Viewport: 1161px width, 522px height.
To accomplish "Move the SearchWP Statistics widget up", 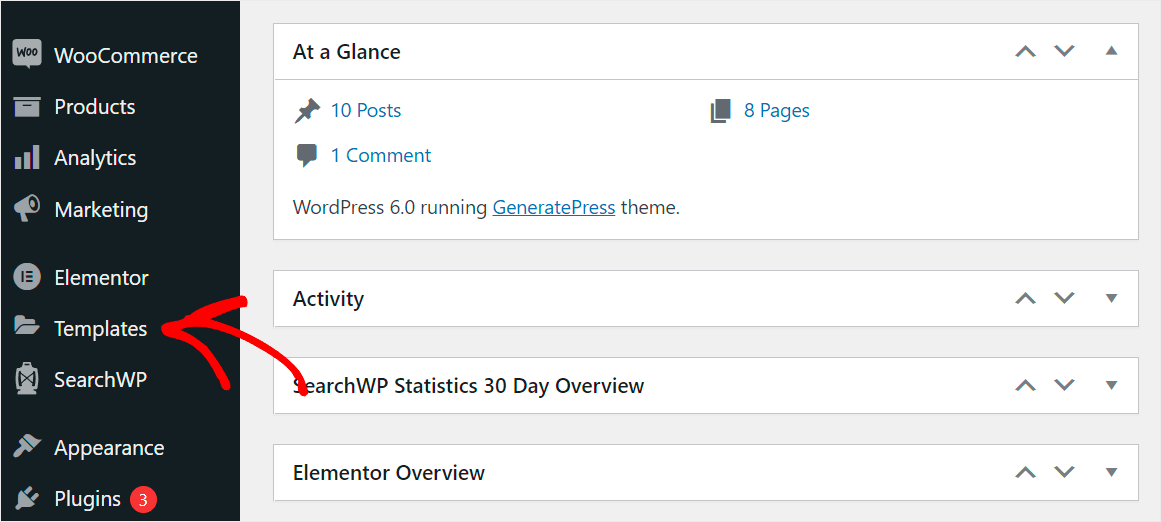I will point(1026,385).
